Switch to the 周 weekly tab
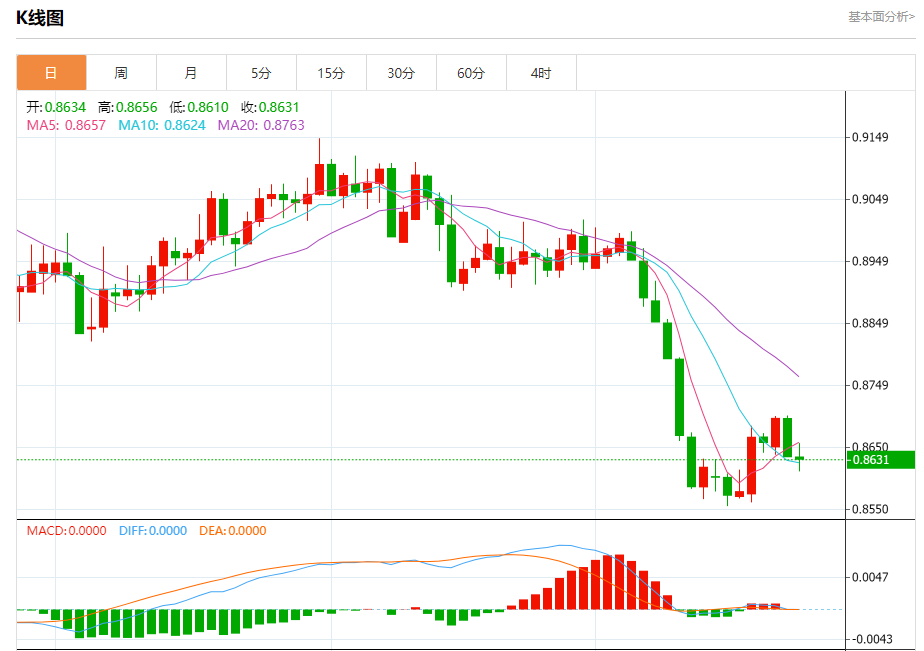 [121, 72]
